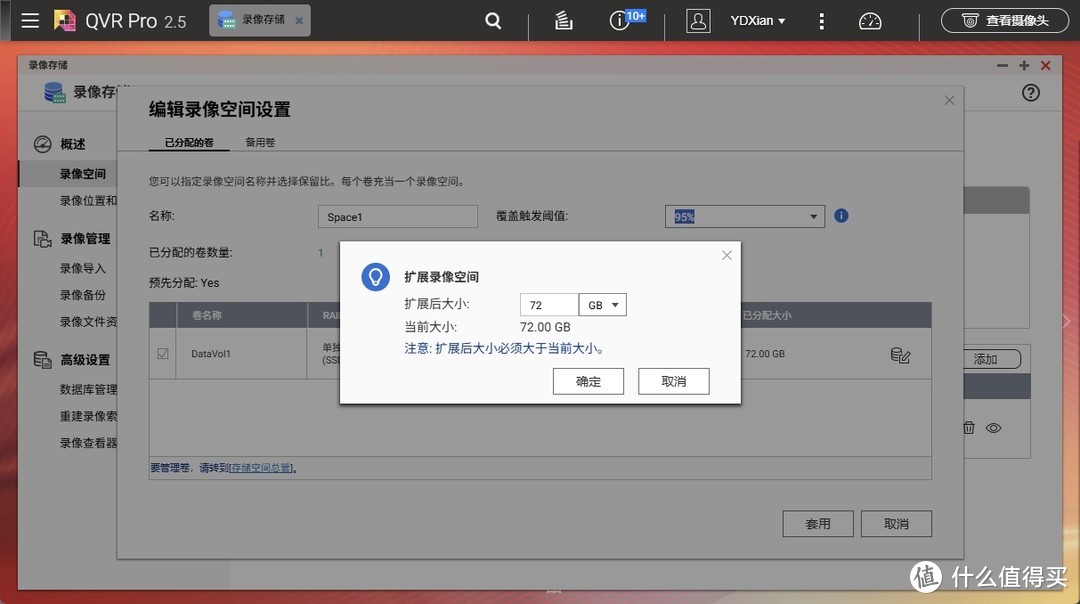Click the resource monitor dashboard icon
The width and height of the screenshot is (1080, 604).
pyautogui.click(x=869, y=20)
